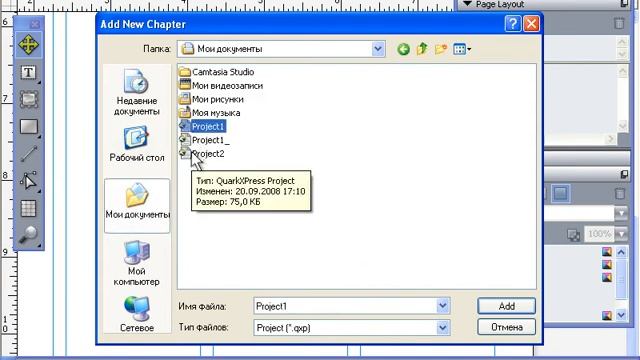This screenshot has width=640, height=360.
Task: Click the dialog Help question button
Action: pos(513,24)
